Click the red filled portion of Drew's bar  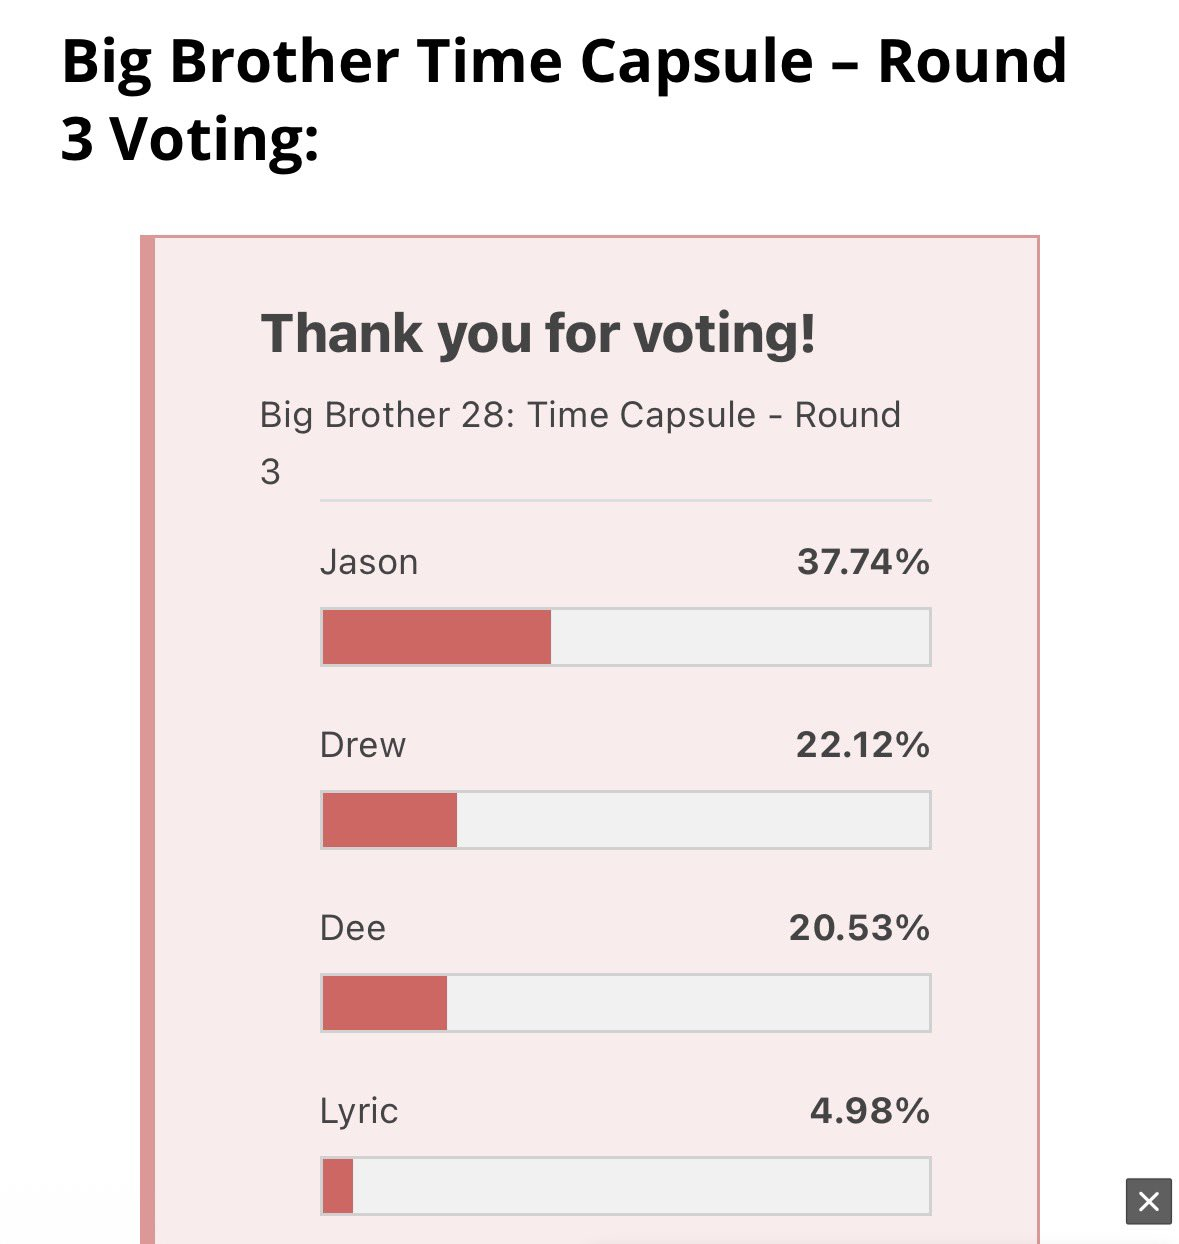tap(390, 820)
